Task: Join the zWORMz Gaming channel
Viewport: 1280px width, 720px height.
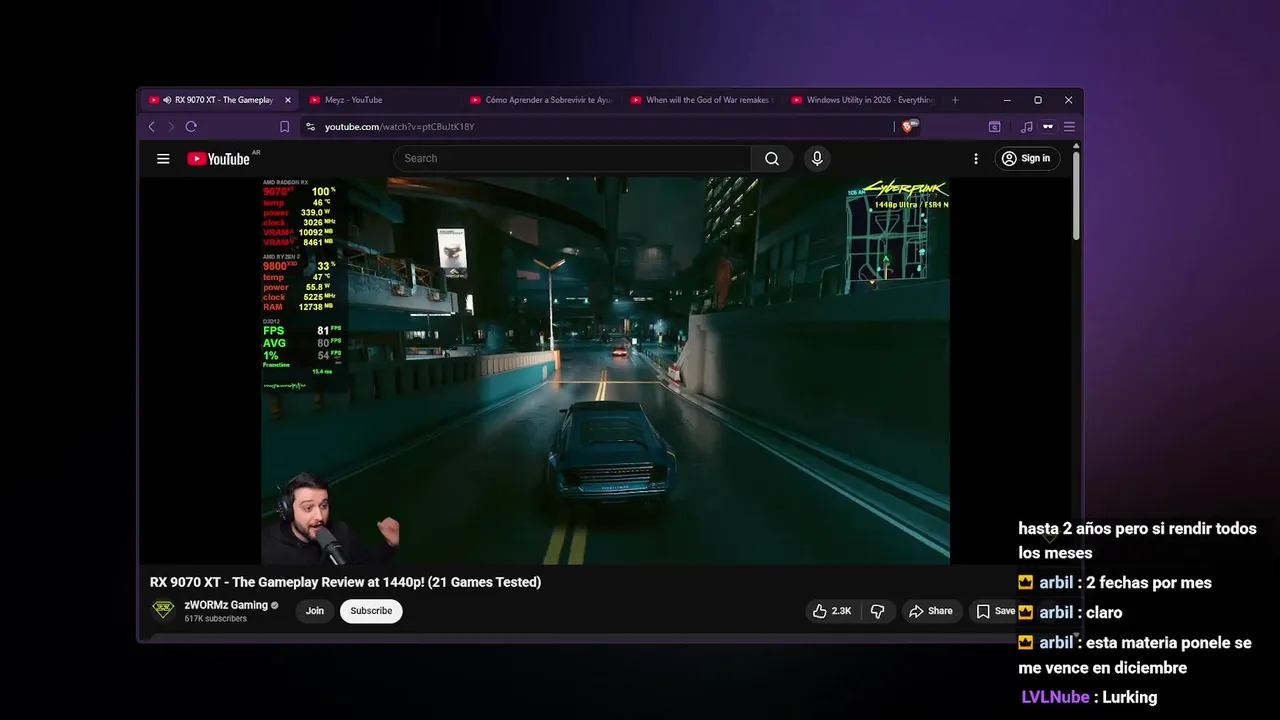Action: pyautogui.click(x=315, y=611)
